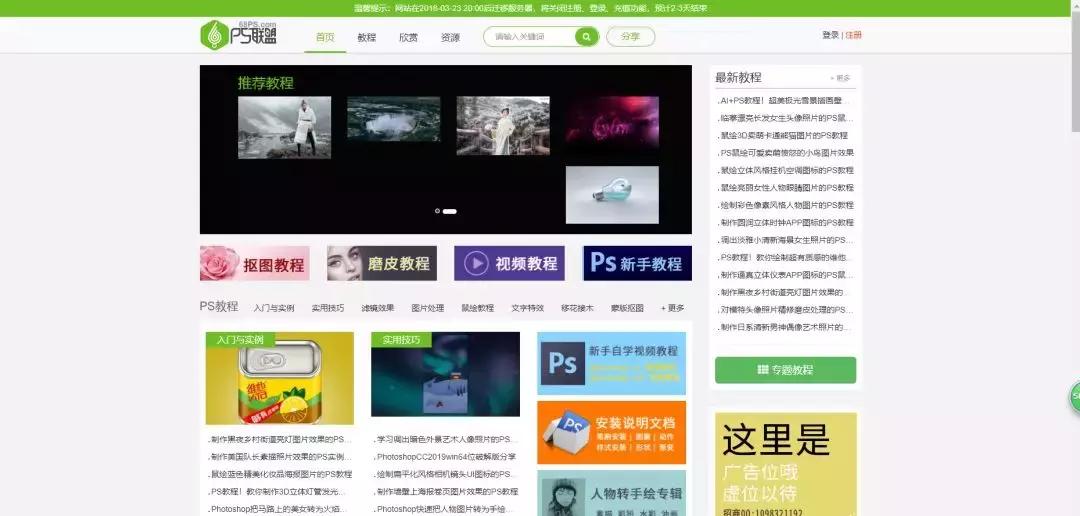Select the 文字特效 category link
This screenshot has height=516, width=1080.
click(x=528, y=308)
